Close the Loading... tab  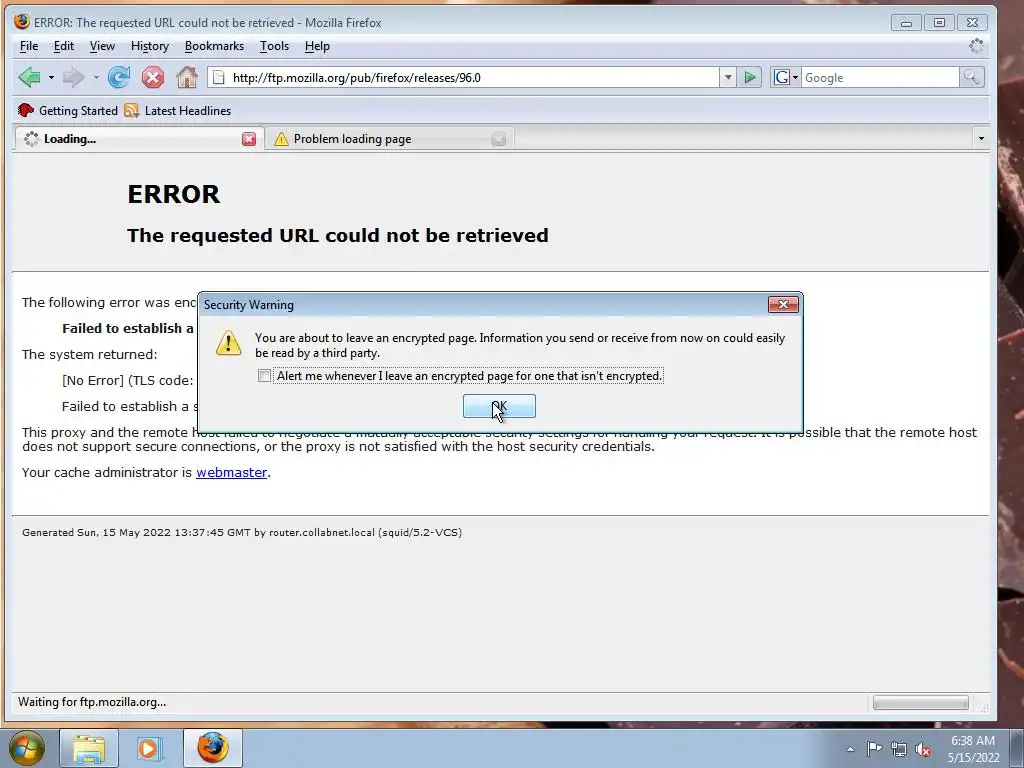(x=249, y=139)
